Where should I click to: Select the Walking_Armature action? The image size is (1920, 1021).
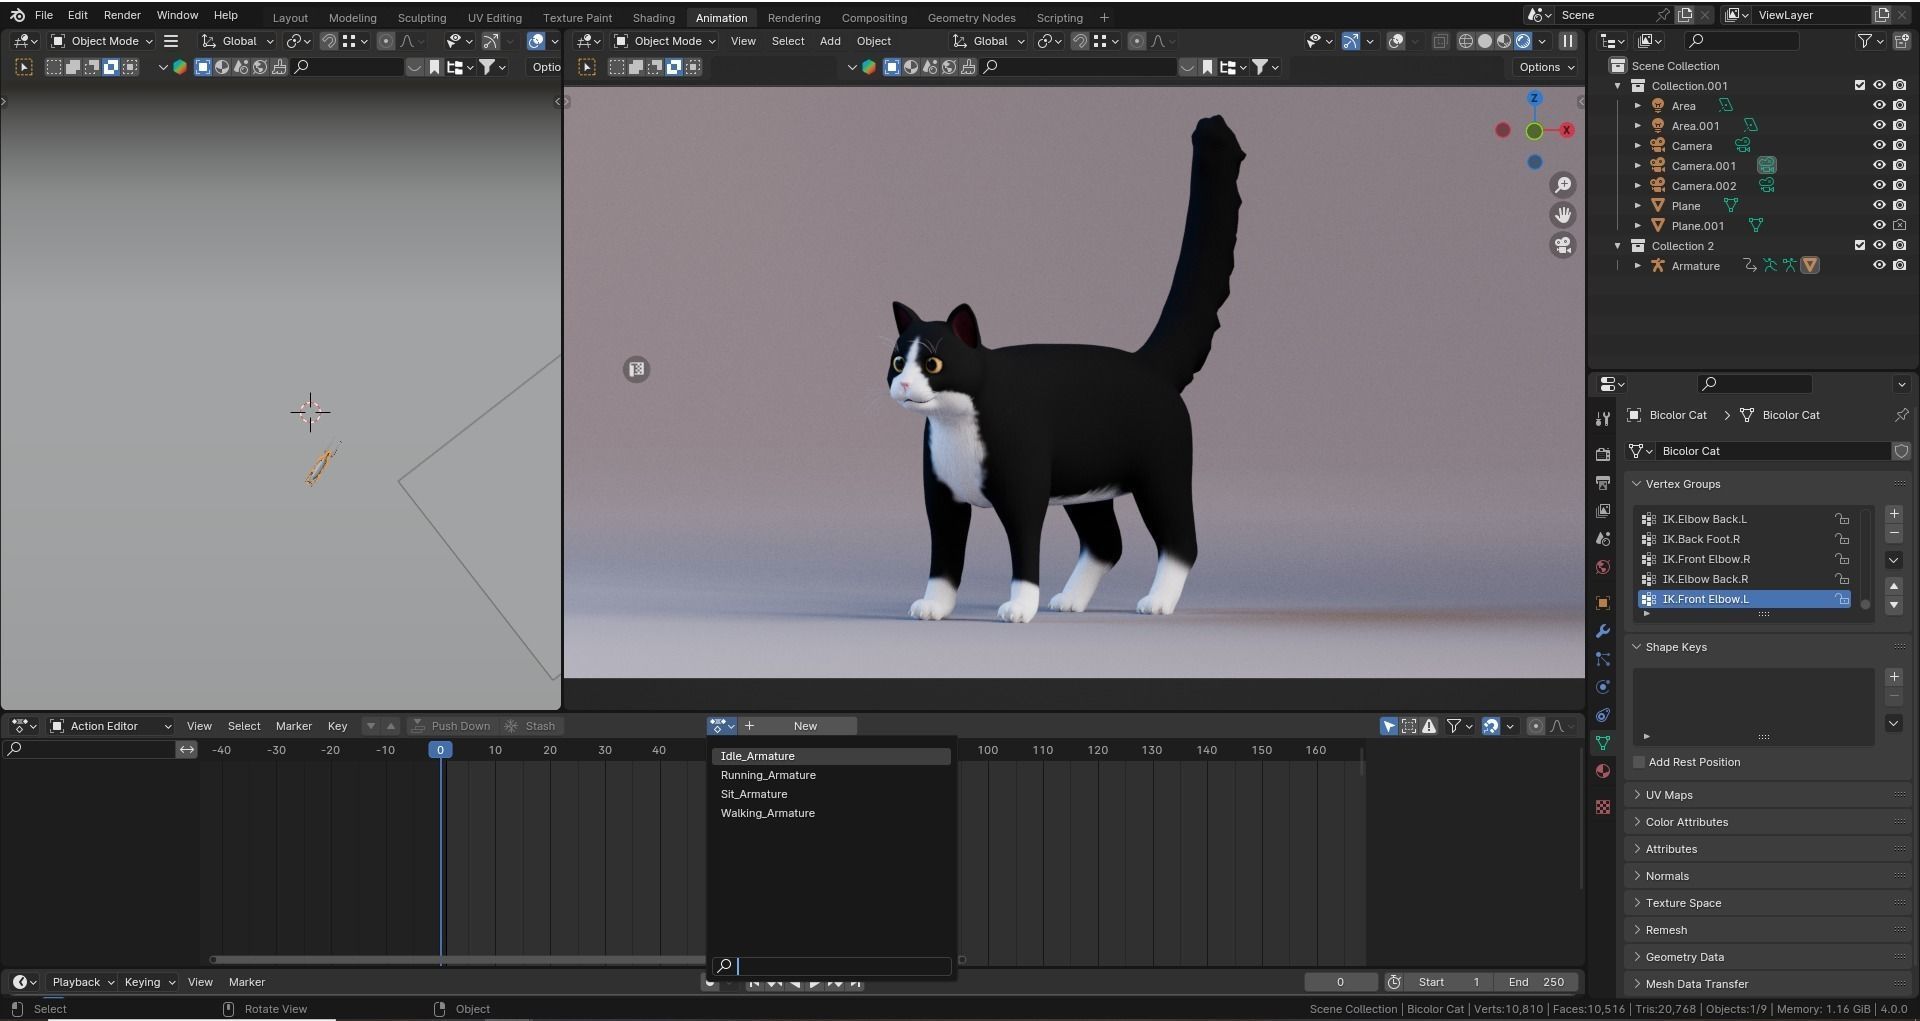pos(831,813)
